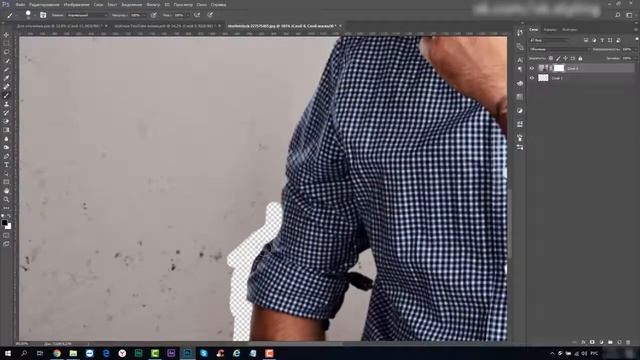The image size is (640, 360).
Task: Select the Lasso tool
Action: 6,52
